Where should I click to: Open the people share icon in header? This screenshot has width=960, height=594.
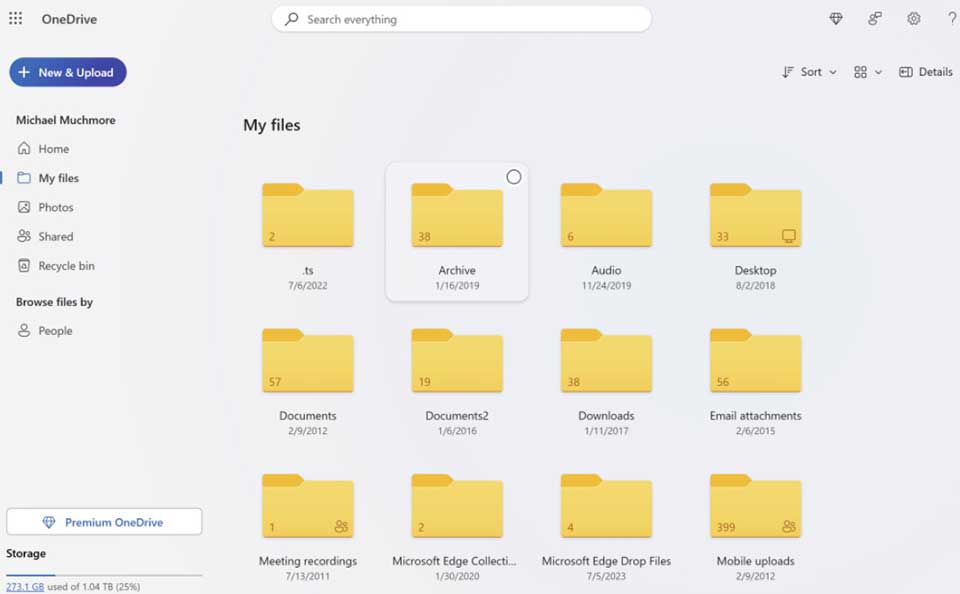[875, 18]
